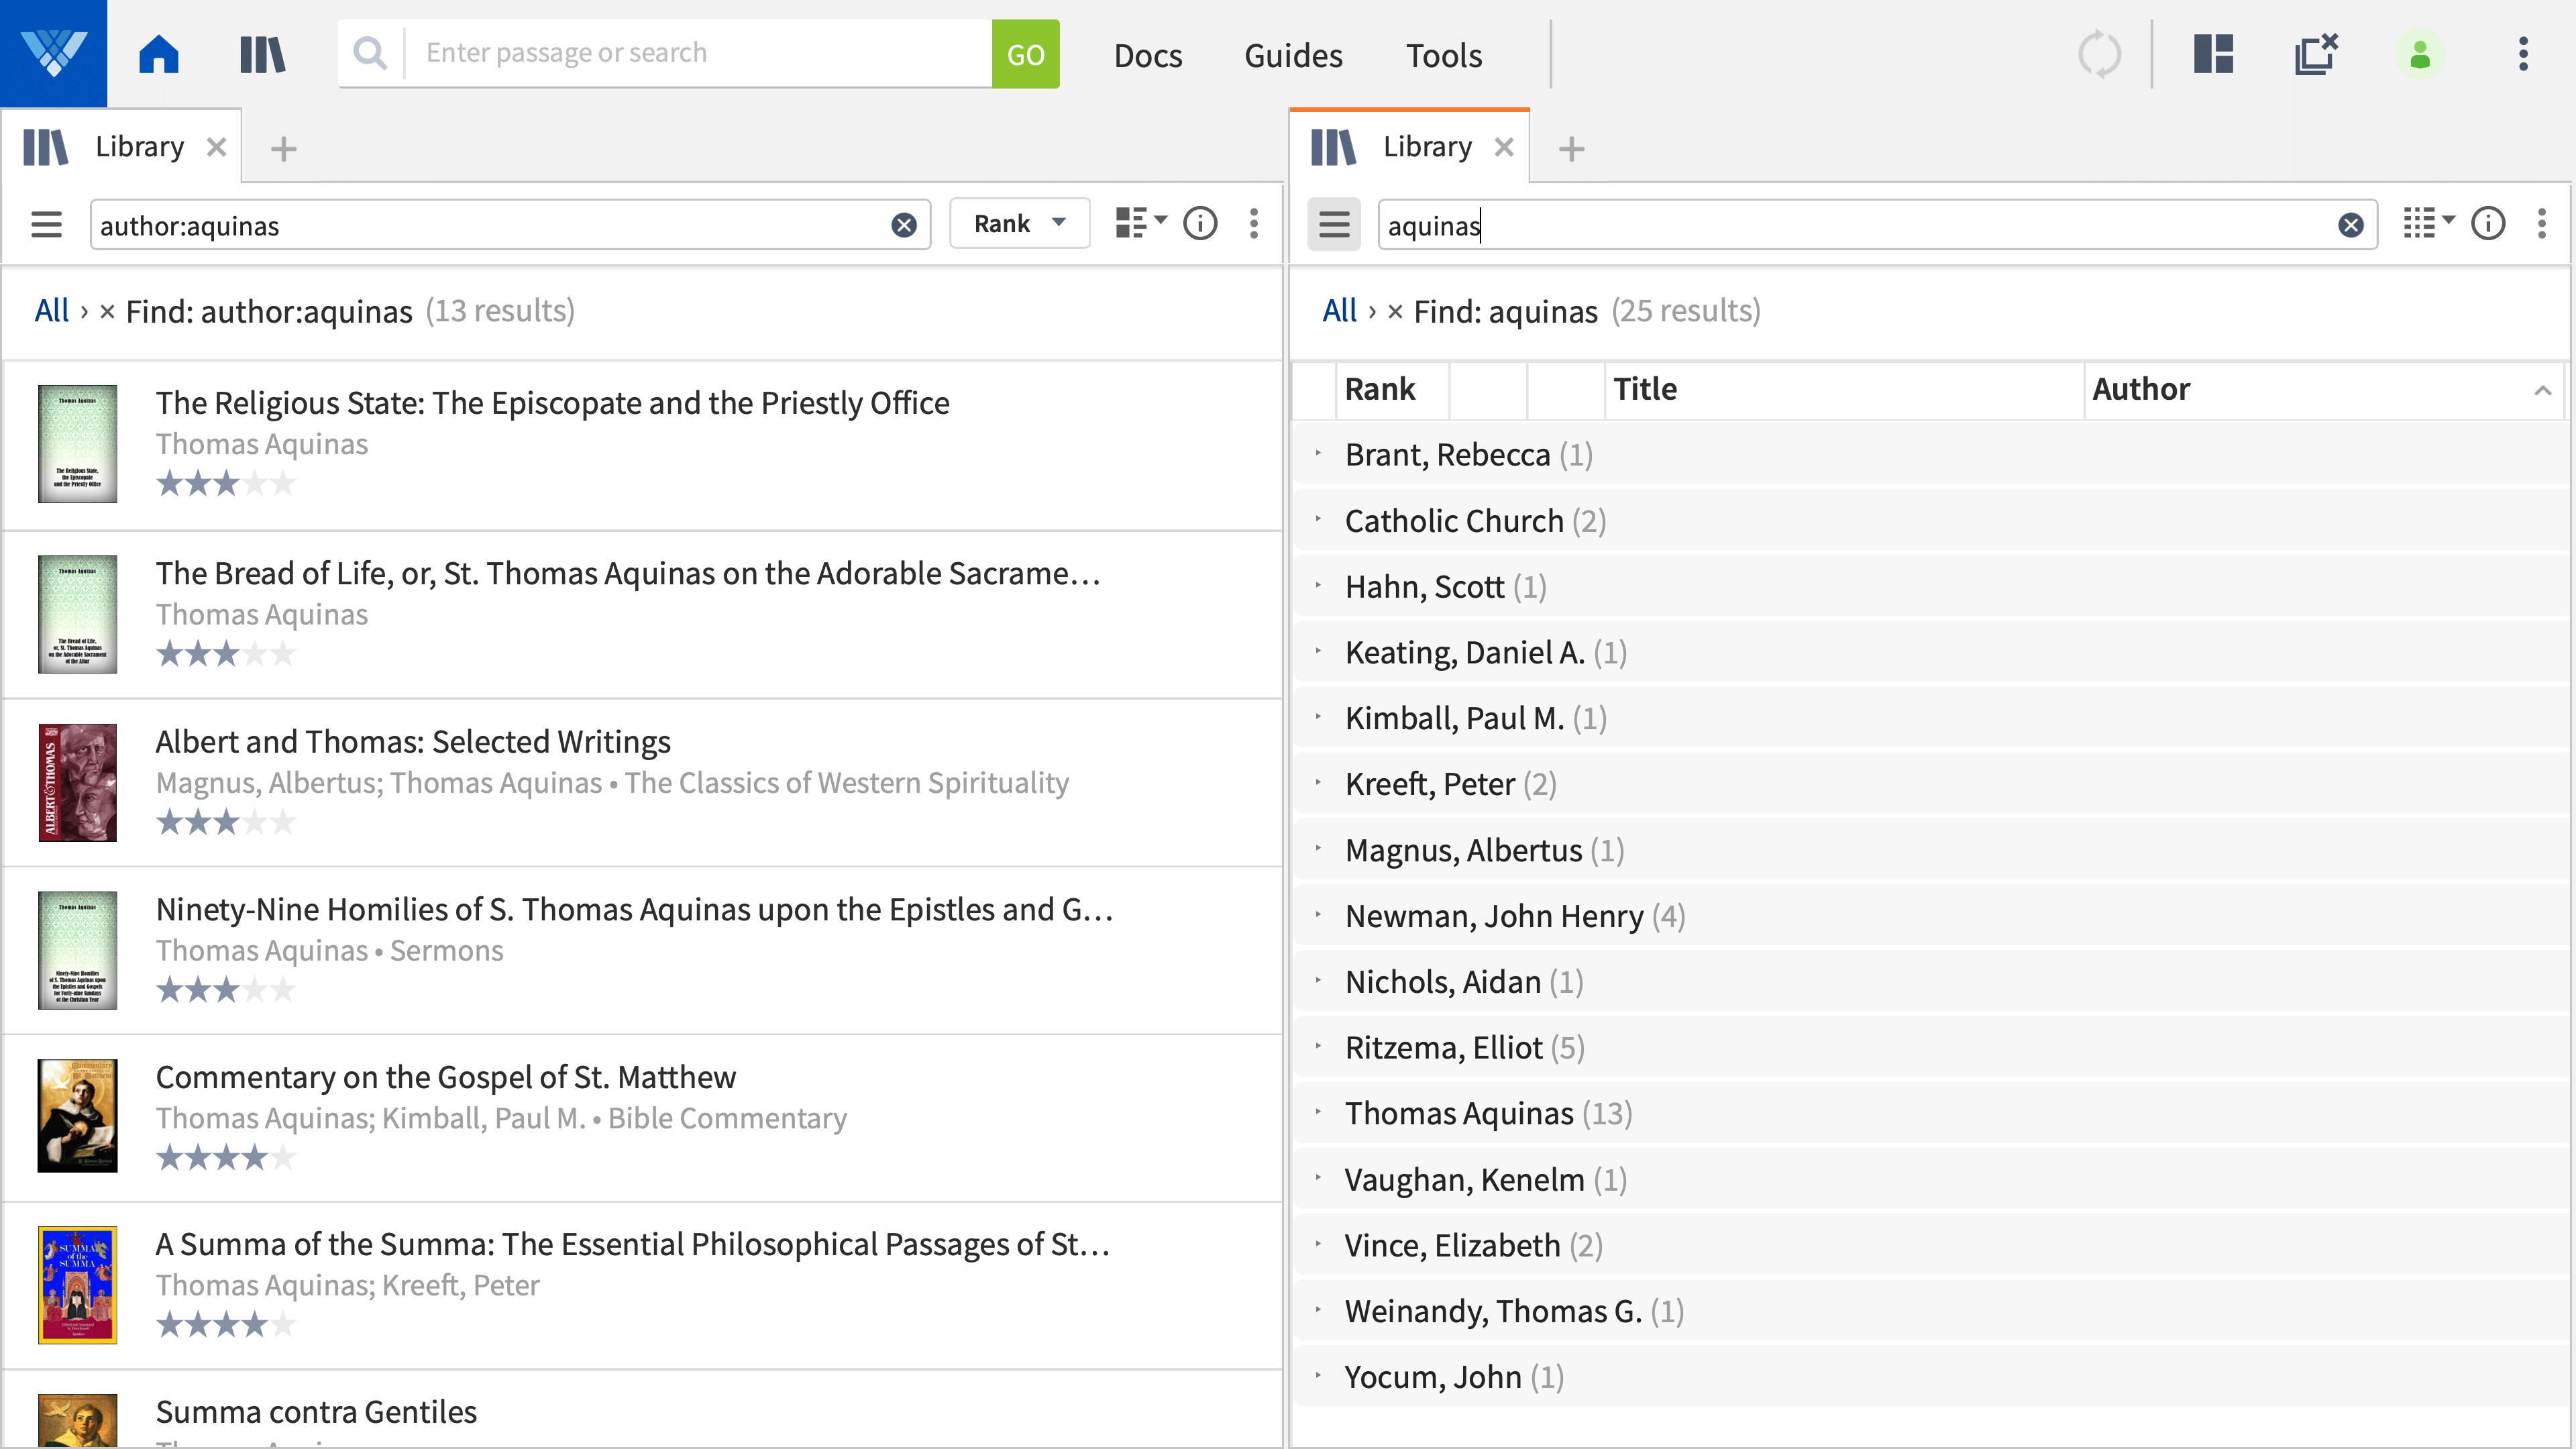Image resolution: width=2576 pixels, height=1449 pixels.
Task: Expand the Newman, John Henry group
Action: 1318,915
